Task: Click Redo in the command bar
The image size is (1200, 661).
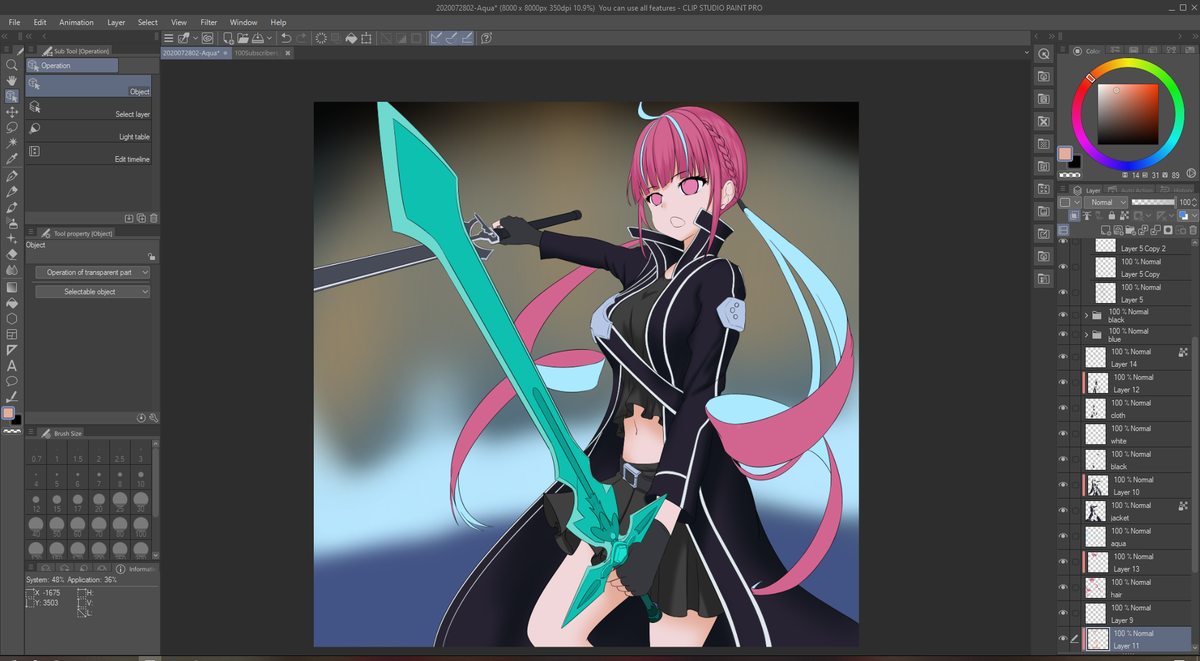Action: tap(301, 38)
